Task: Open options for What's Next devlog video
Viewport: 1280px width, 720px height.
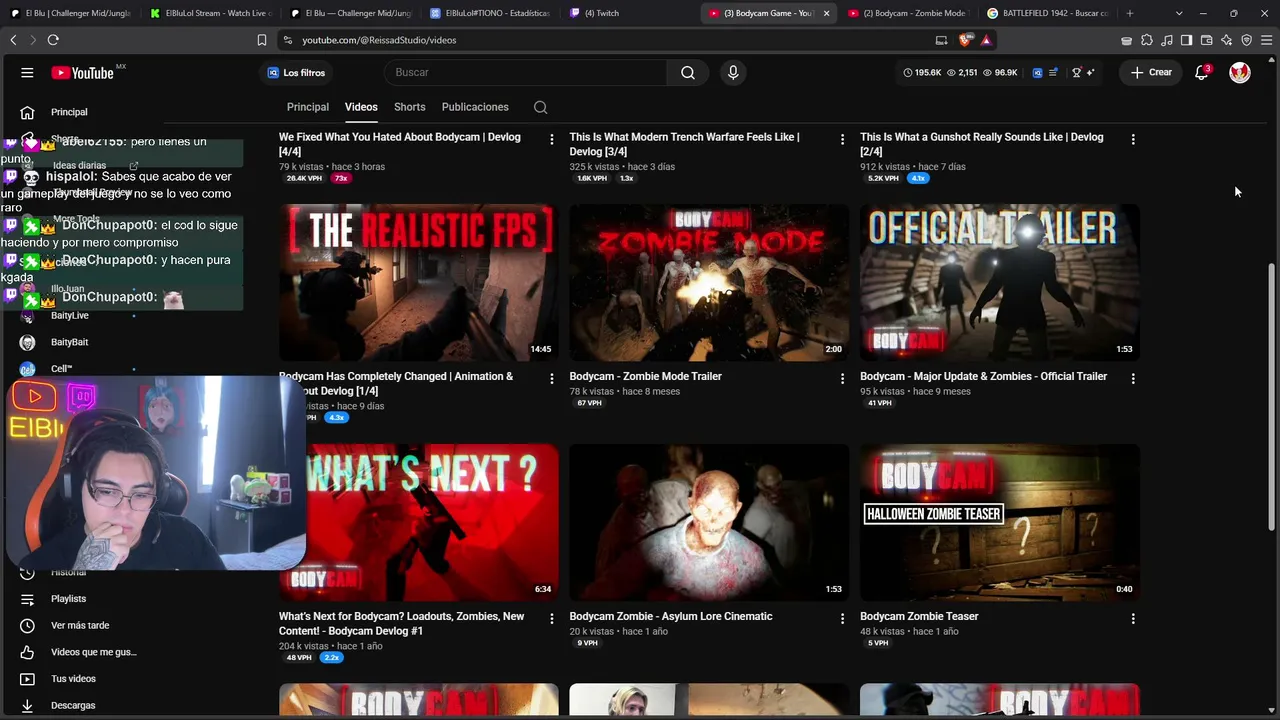Action: pos(551,619)
